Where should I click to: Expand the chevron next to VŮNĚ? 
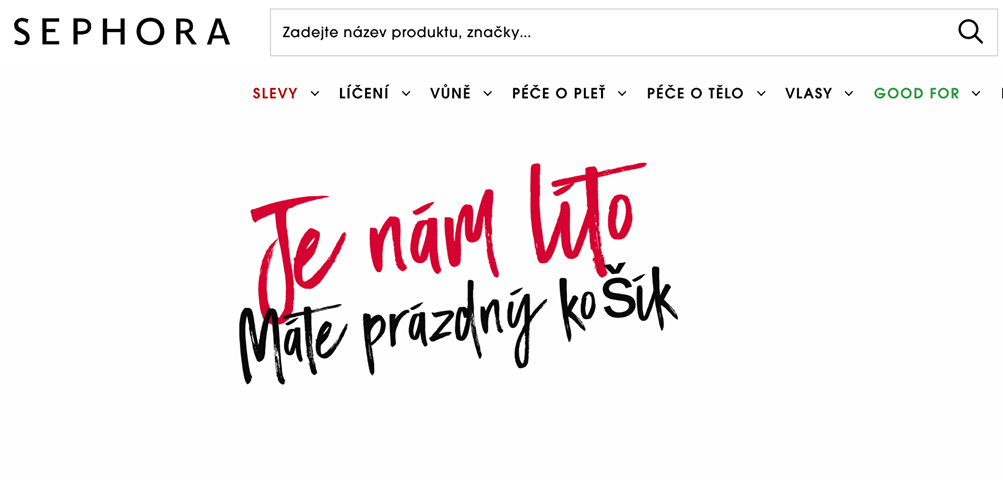point(488,93)
